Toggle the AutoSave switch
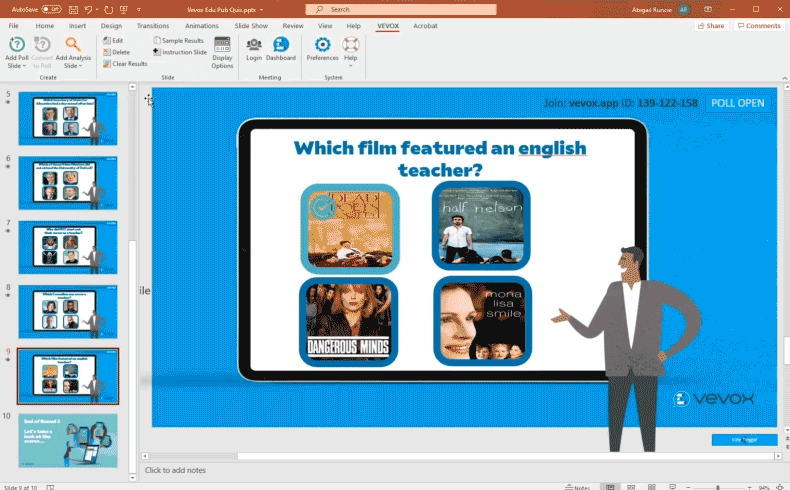The height and width of the screenshot is (490, 790). tap(51, 9)
